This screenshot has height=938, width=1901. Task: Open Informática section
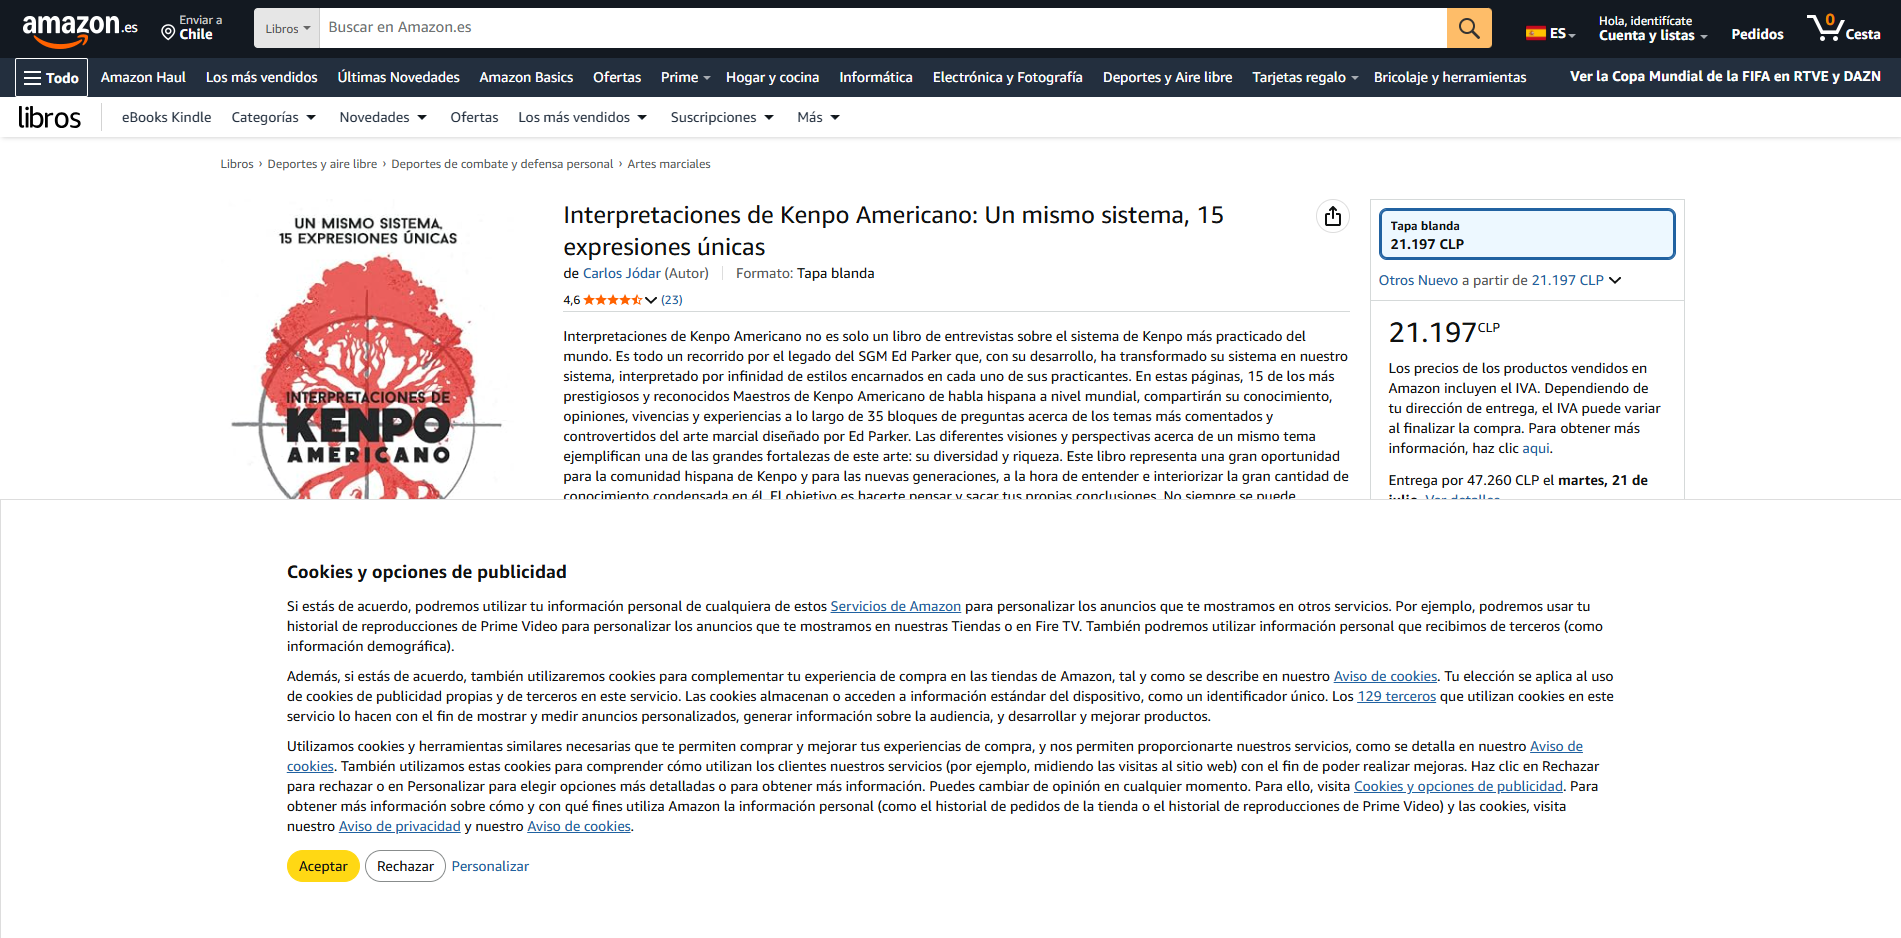876,77
